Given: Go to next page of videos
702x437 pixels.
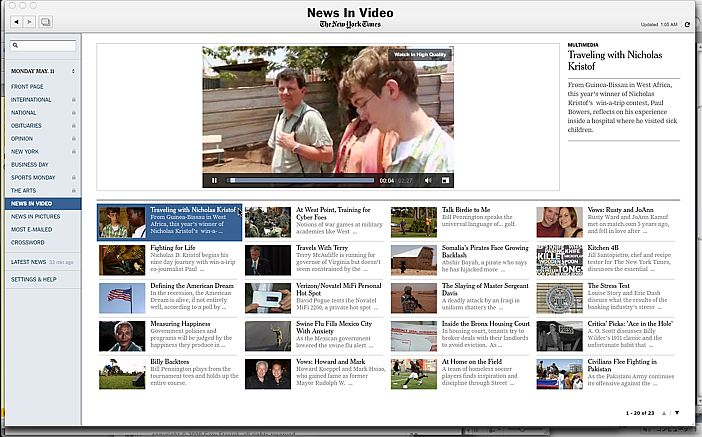Looking at the screenshot, I should 677,412.
